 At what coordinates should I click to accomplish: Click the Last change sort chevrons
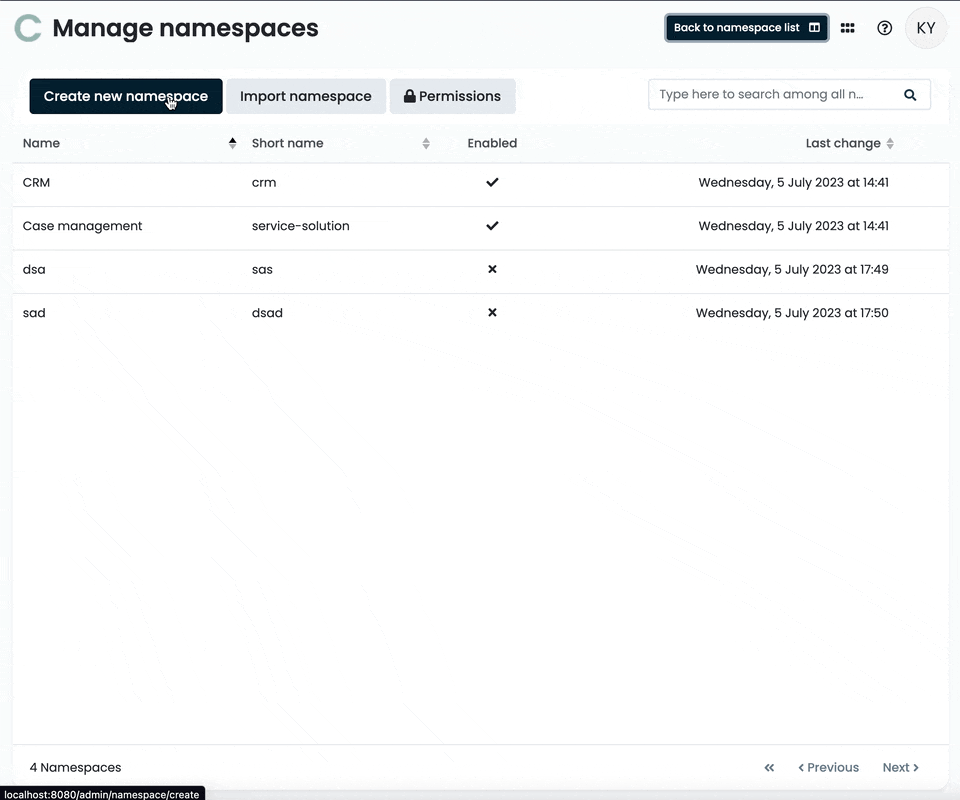tap(890, 143)
